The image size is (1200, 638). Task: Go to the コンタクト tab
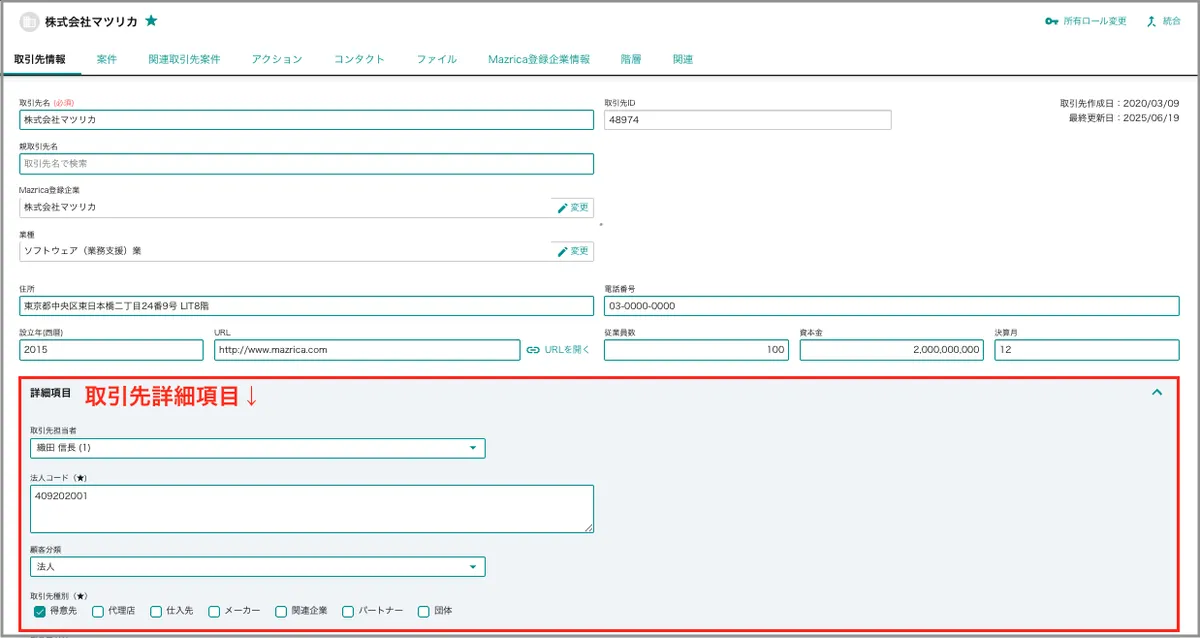359,59
